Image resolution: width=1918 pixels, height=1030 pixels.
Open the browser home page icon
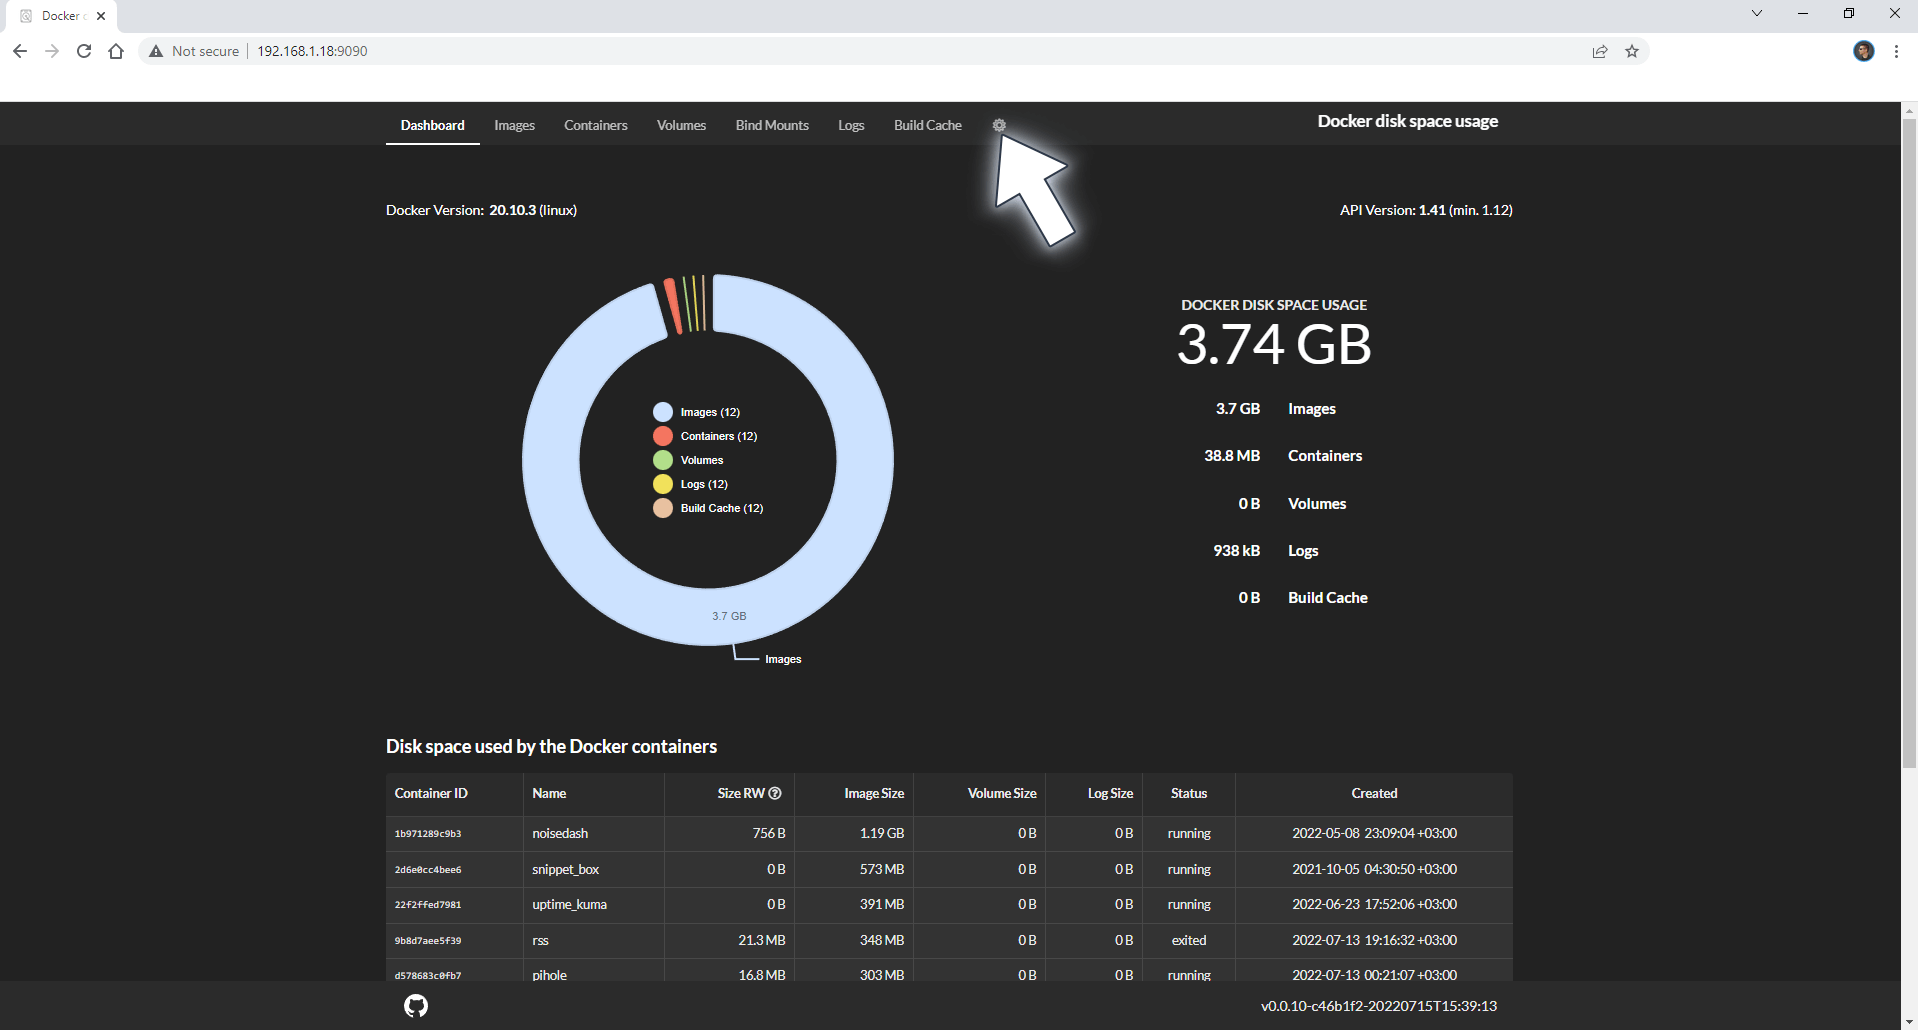coord(116,51)
